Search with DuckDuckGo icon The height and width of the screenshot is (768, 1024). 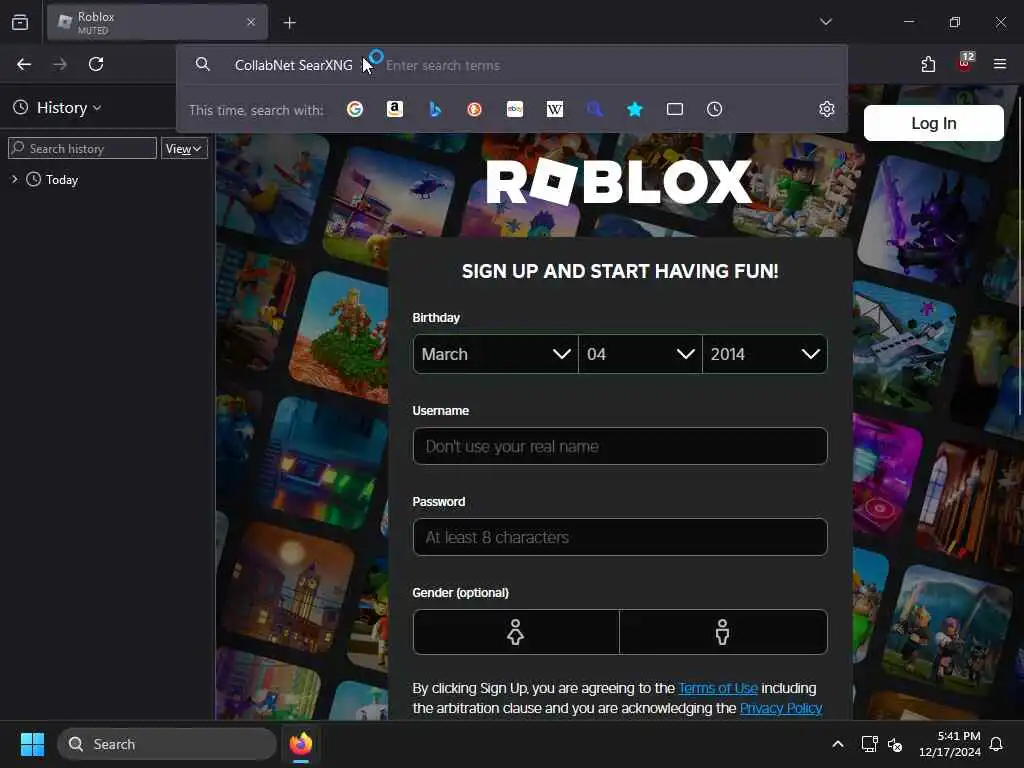coord(475,109)
